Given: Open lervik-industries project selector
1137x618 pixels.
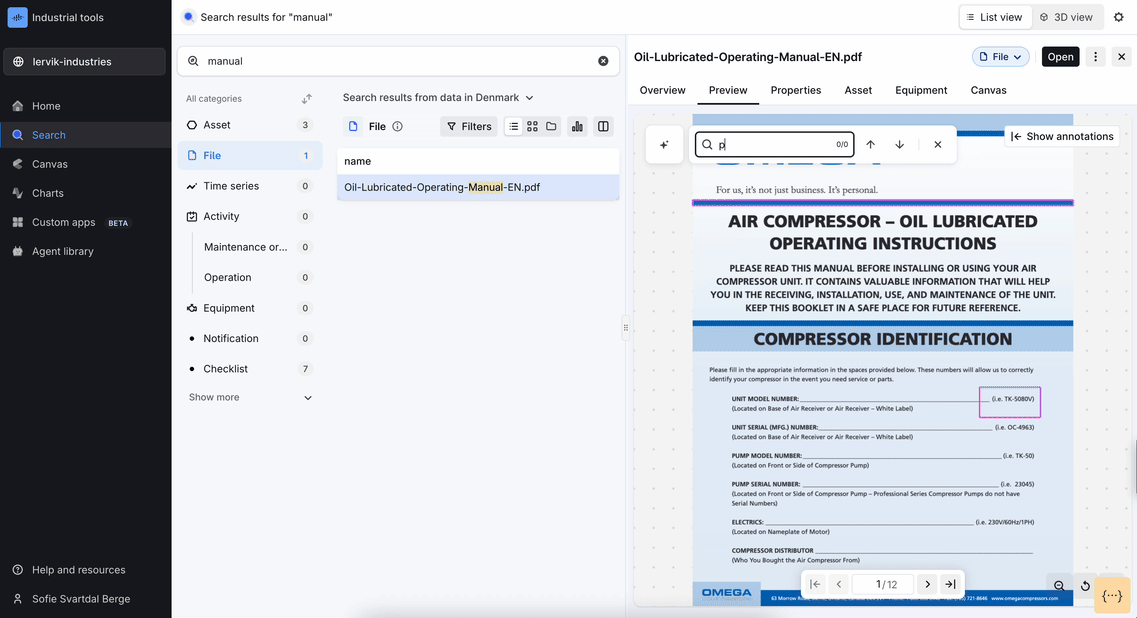Looking at the screenshot, I should 85,62.
